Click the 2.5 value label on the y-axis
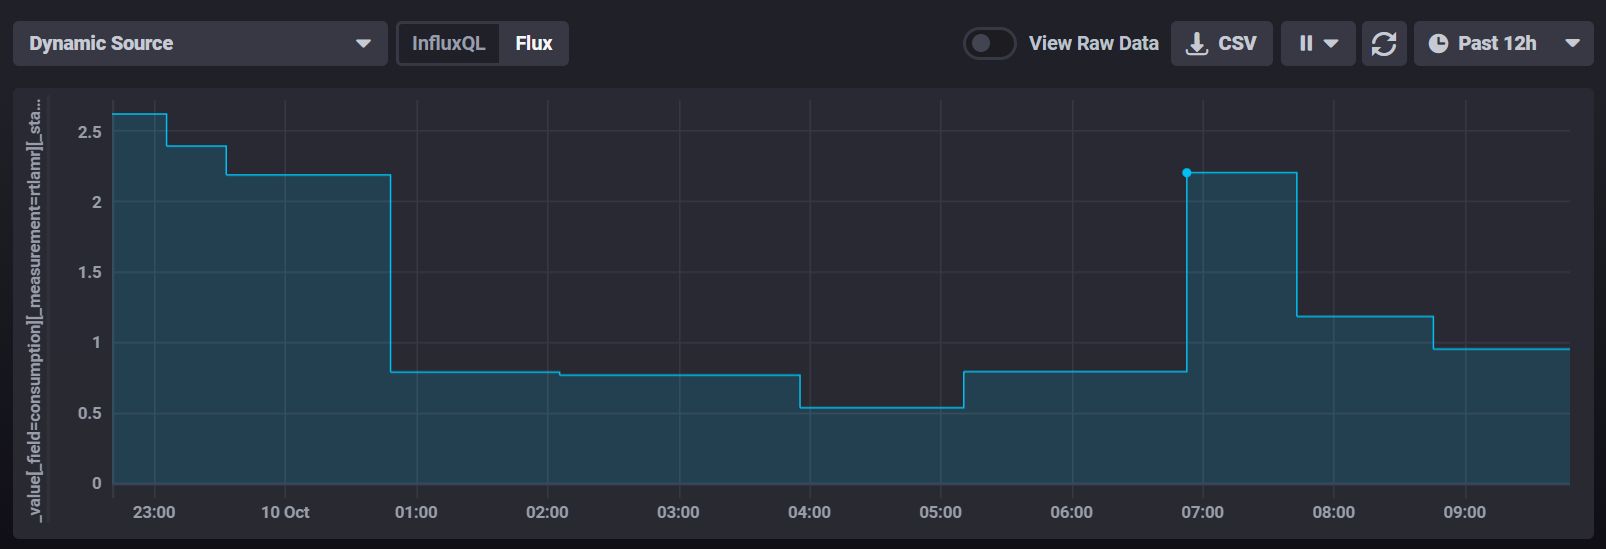 (90, 132)
